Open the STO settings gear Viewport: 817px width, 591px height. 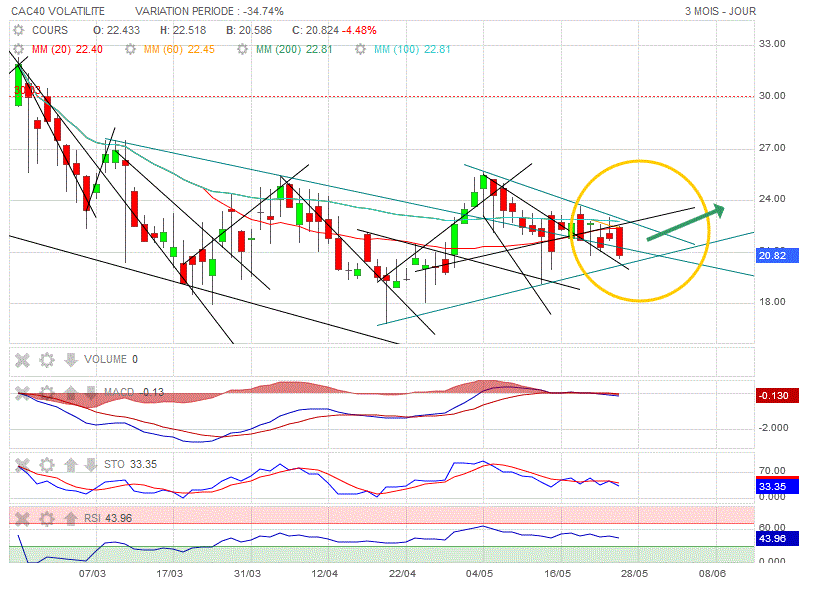tap(47, 464)
